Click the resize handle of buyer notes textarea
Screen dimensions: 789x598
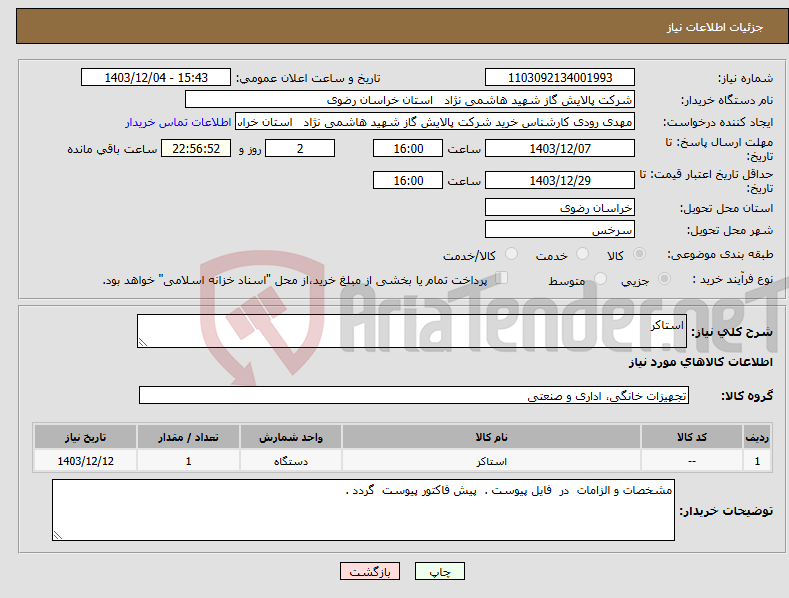[58, 535]
